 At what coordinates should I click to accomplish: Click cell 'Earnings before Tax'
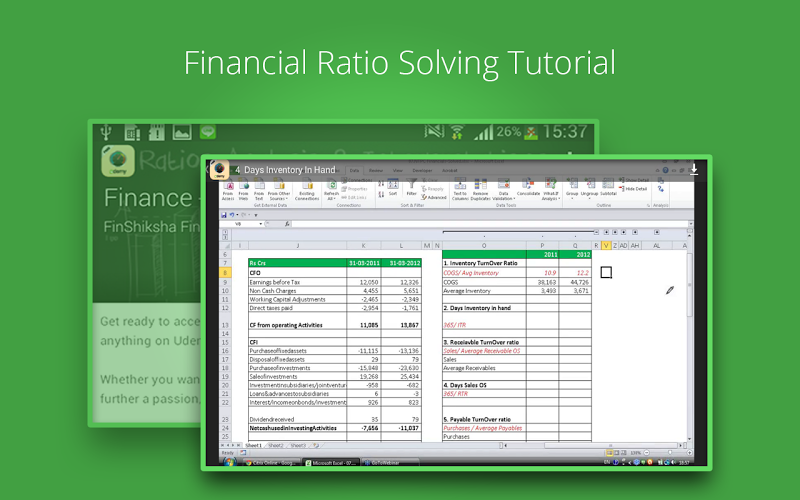pyautogui.click(x=297, y=282)
